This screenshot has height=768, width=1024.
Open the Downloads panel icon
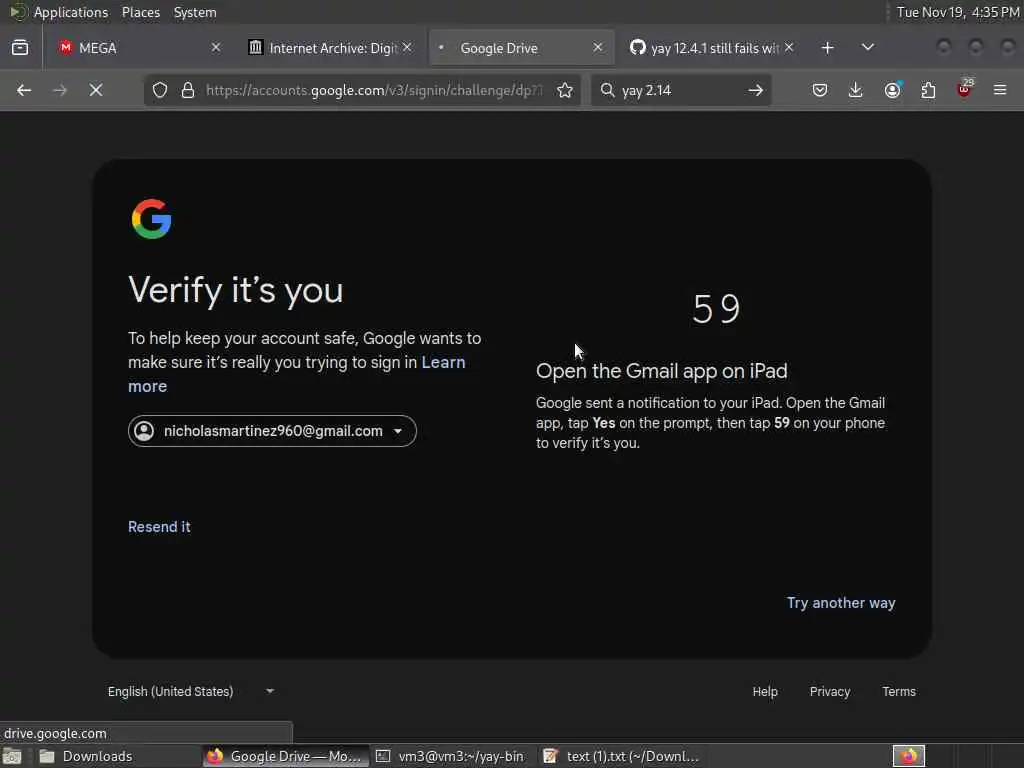click(x=856, y=90)
